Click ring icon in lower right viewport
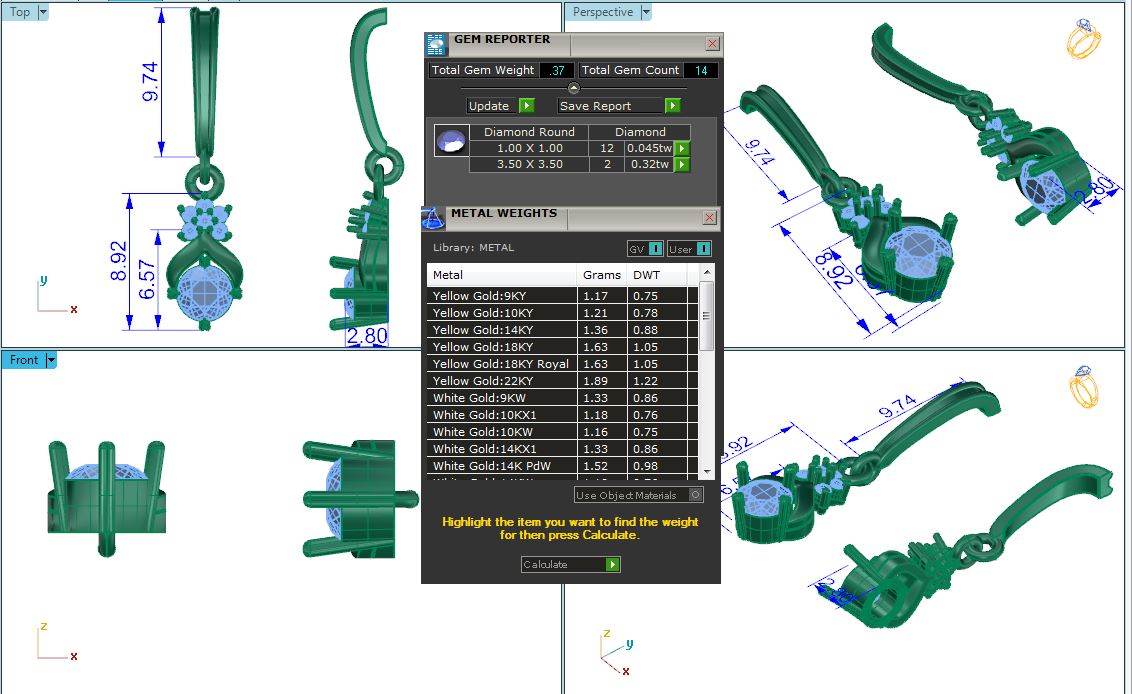This screenshot has height=694, width=1132. [1084, 387]
